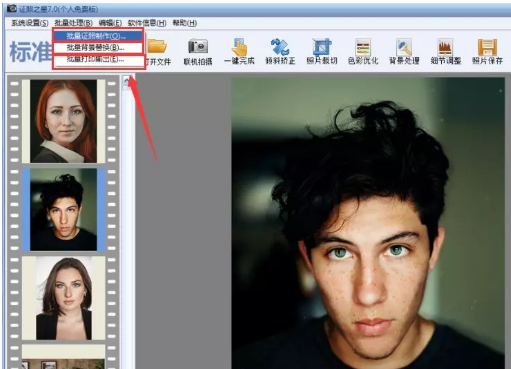Open the 帮助(H) menu
Image resolution: width=511 pixels, height=369 pixels.
185,23
